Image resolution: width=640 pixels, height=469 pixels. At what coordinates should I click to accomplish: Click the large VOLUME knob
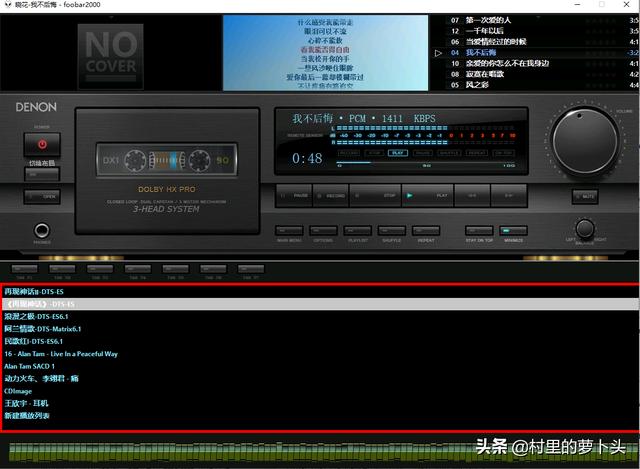584,140
